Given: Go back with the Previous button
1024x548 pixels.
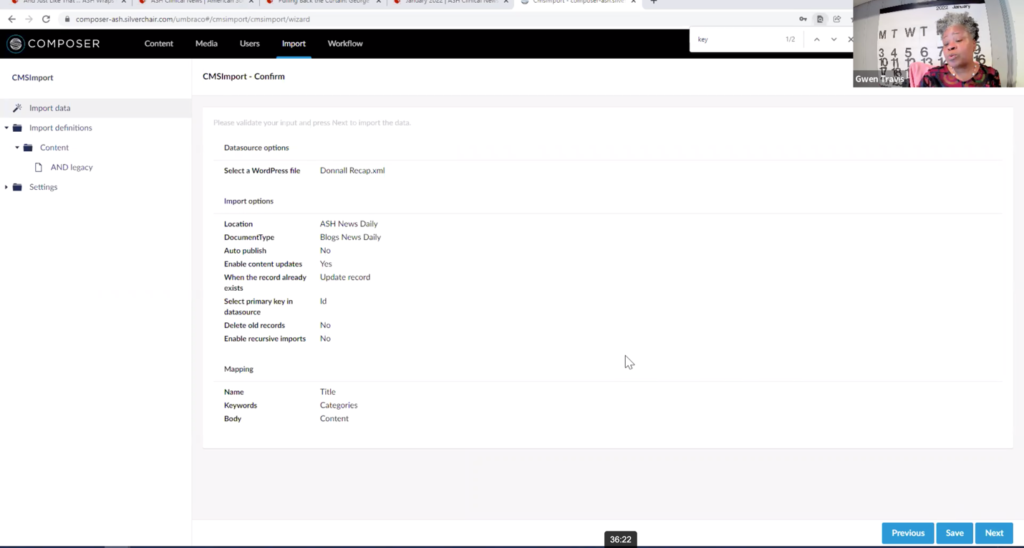Looking at the screenshot, I should tap(907, 533).
